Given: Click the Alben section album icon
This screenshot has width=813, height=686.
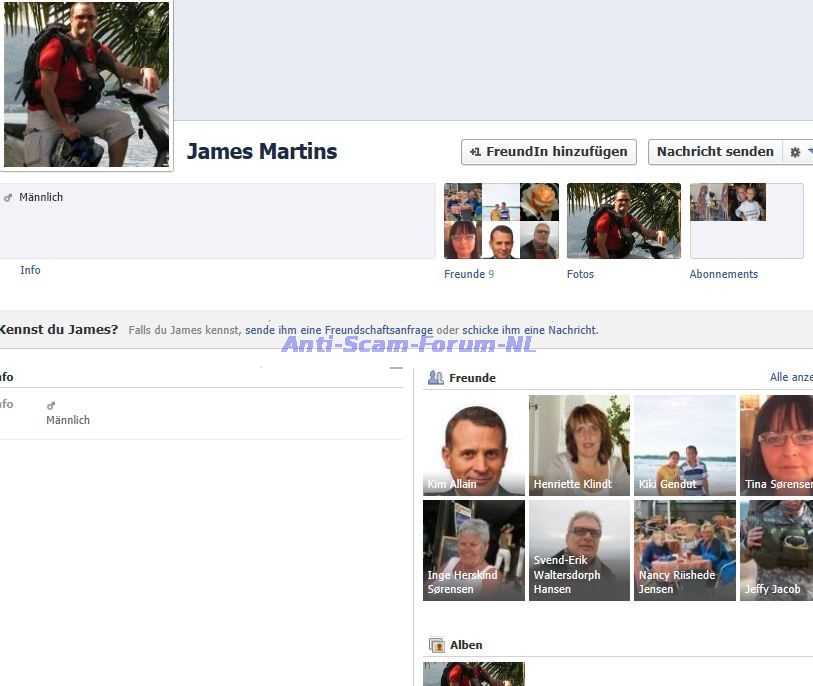Looking at the screenshot, I should coord(435,645).
